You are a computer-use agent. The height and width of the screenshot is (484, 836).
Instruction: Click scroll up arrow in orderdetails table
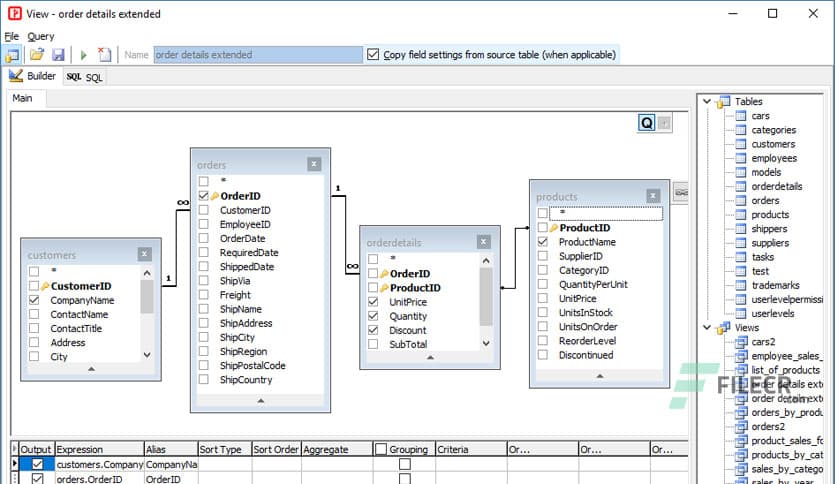[x=486, y=261]
